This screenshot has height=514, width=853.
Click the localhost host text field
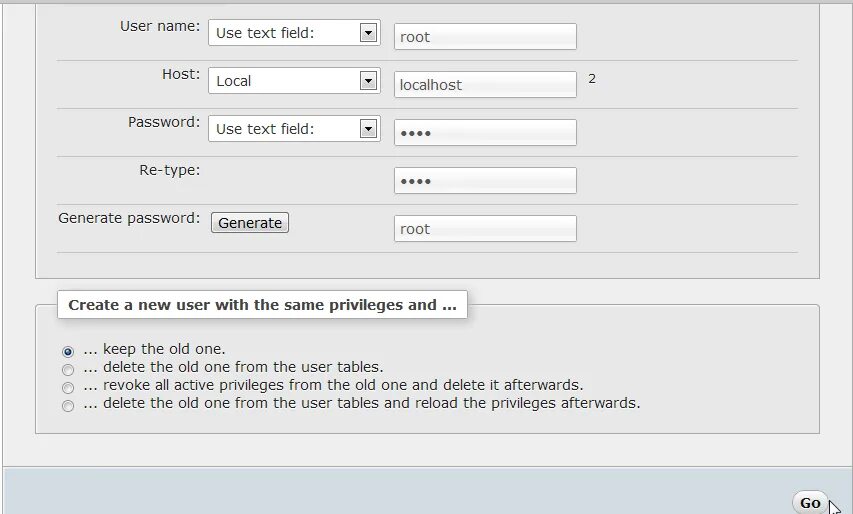coord(485,85)
